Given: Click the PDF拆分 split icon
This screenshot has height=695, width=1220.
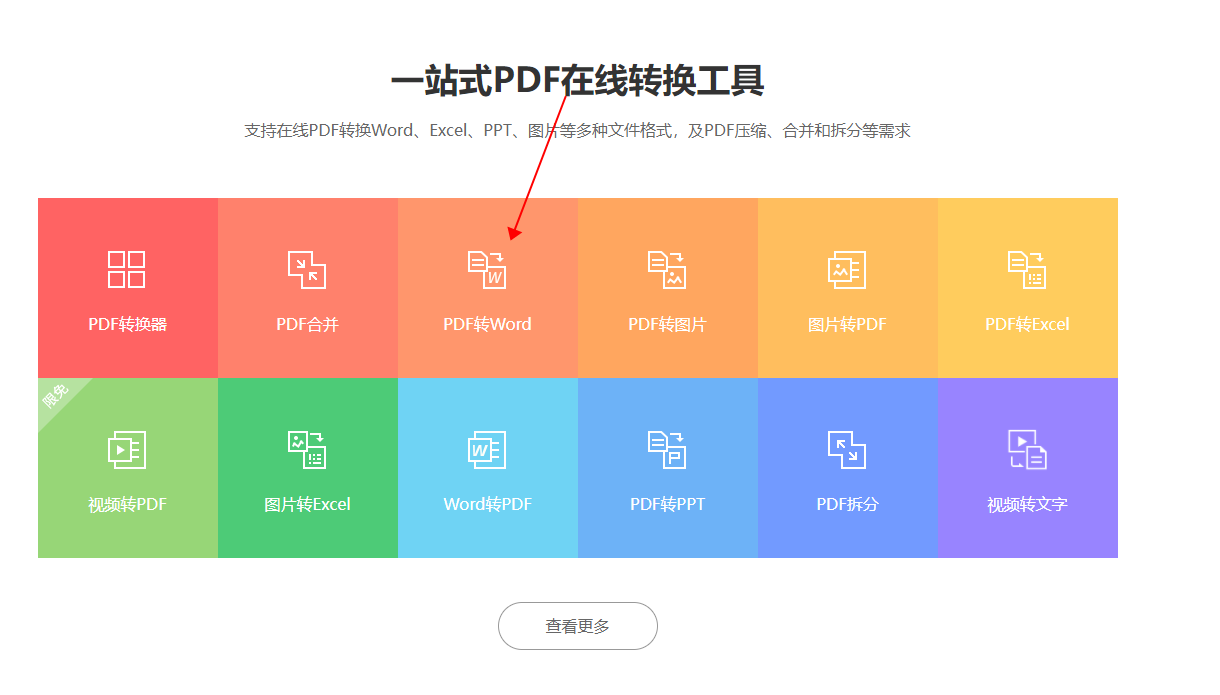Looking at the screenshot, I should (847, 450).
